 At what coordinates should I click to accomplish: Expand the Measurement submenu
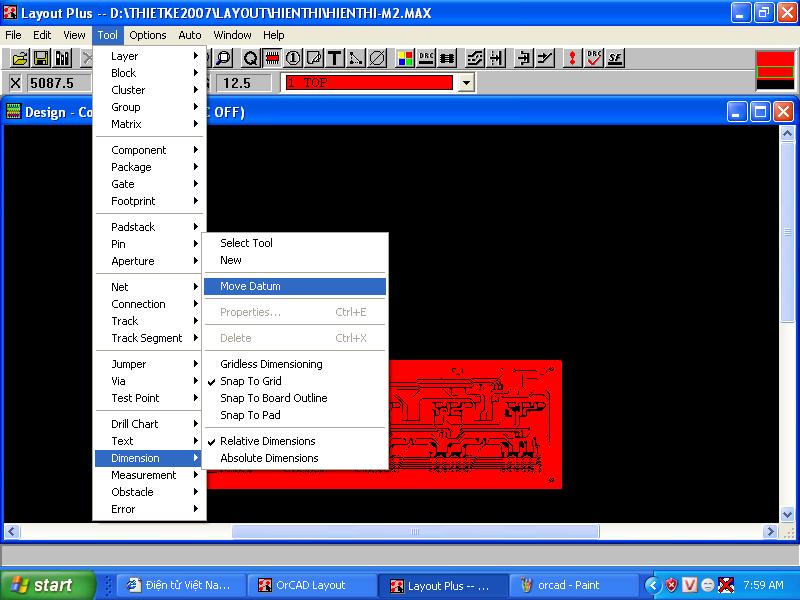pyautogui.click(x=150, y=475)
